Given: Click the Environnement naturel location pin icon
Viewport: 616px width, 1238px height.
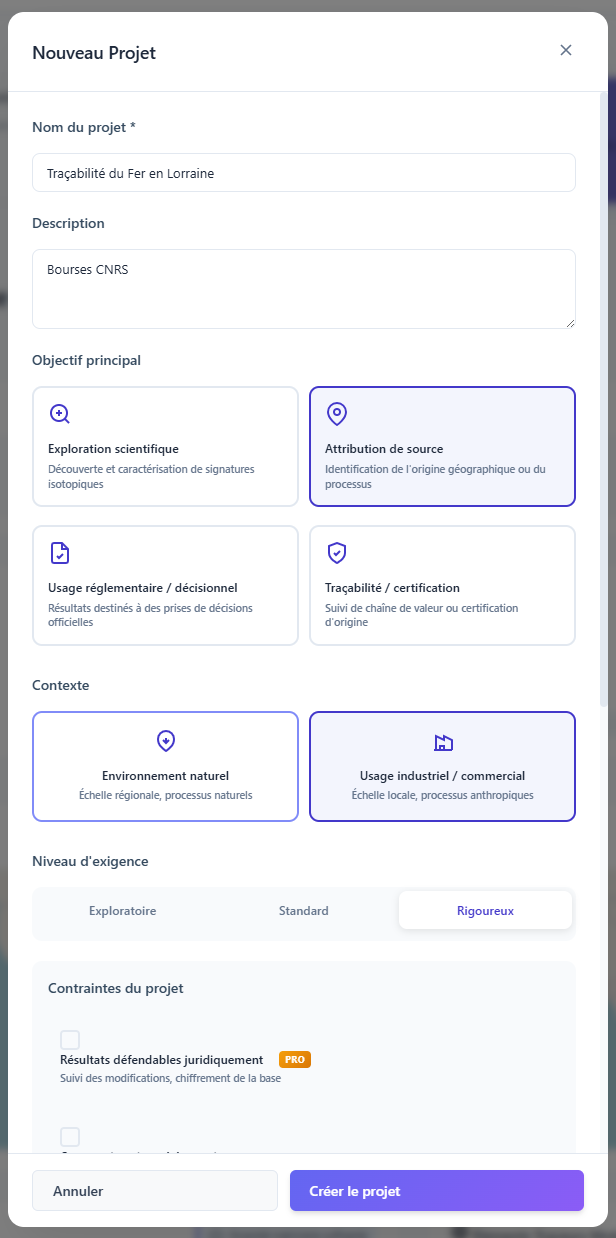Looking at the screenshot, I should (x=165, y=740).
